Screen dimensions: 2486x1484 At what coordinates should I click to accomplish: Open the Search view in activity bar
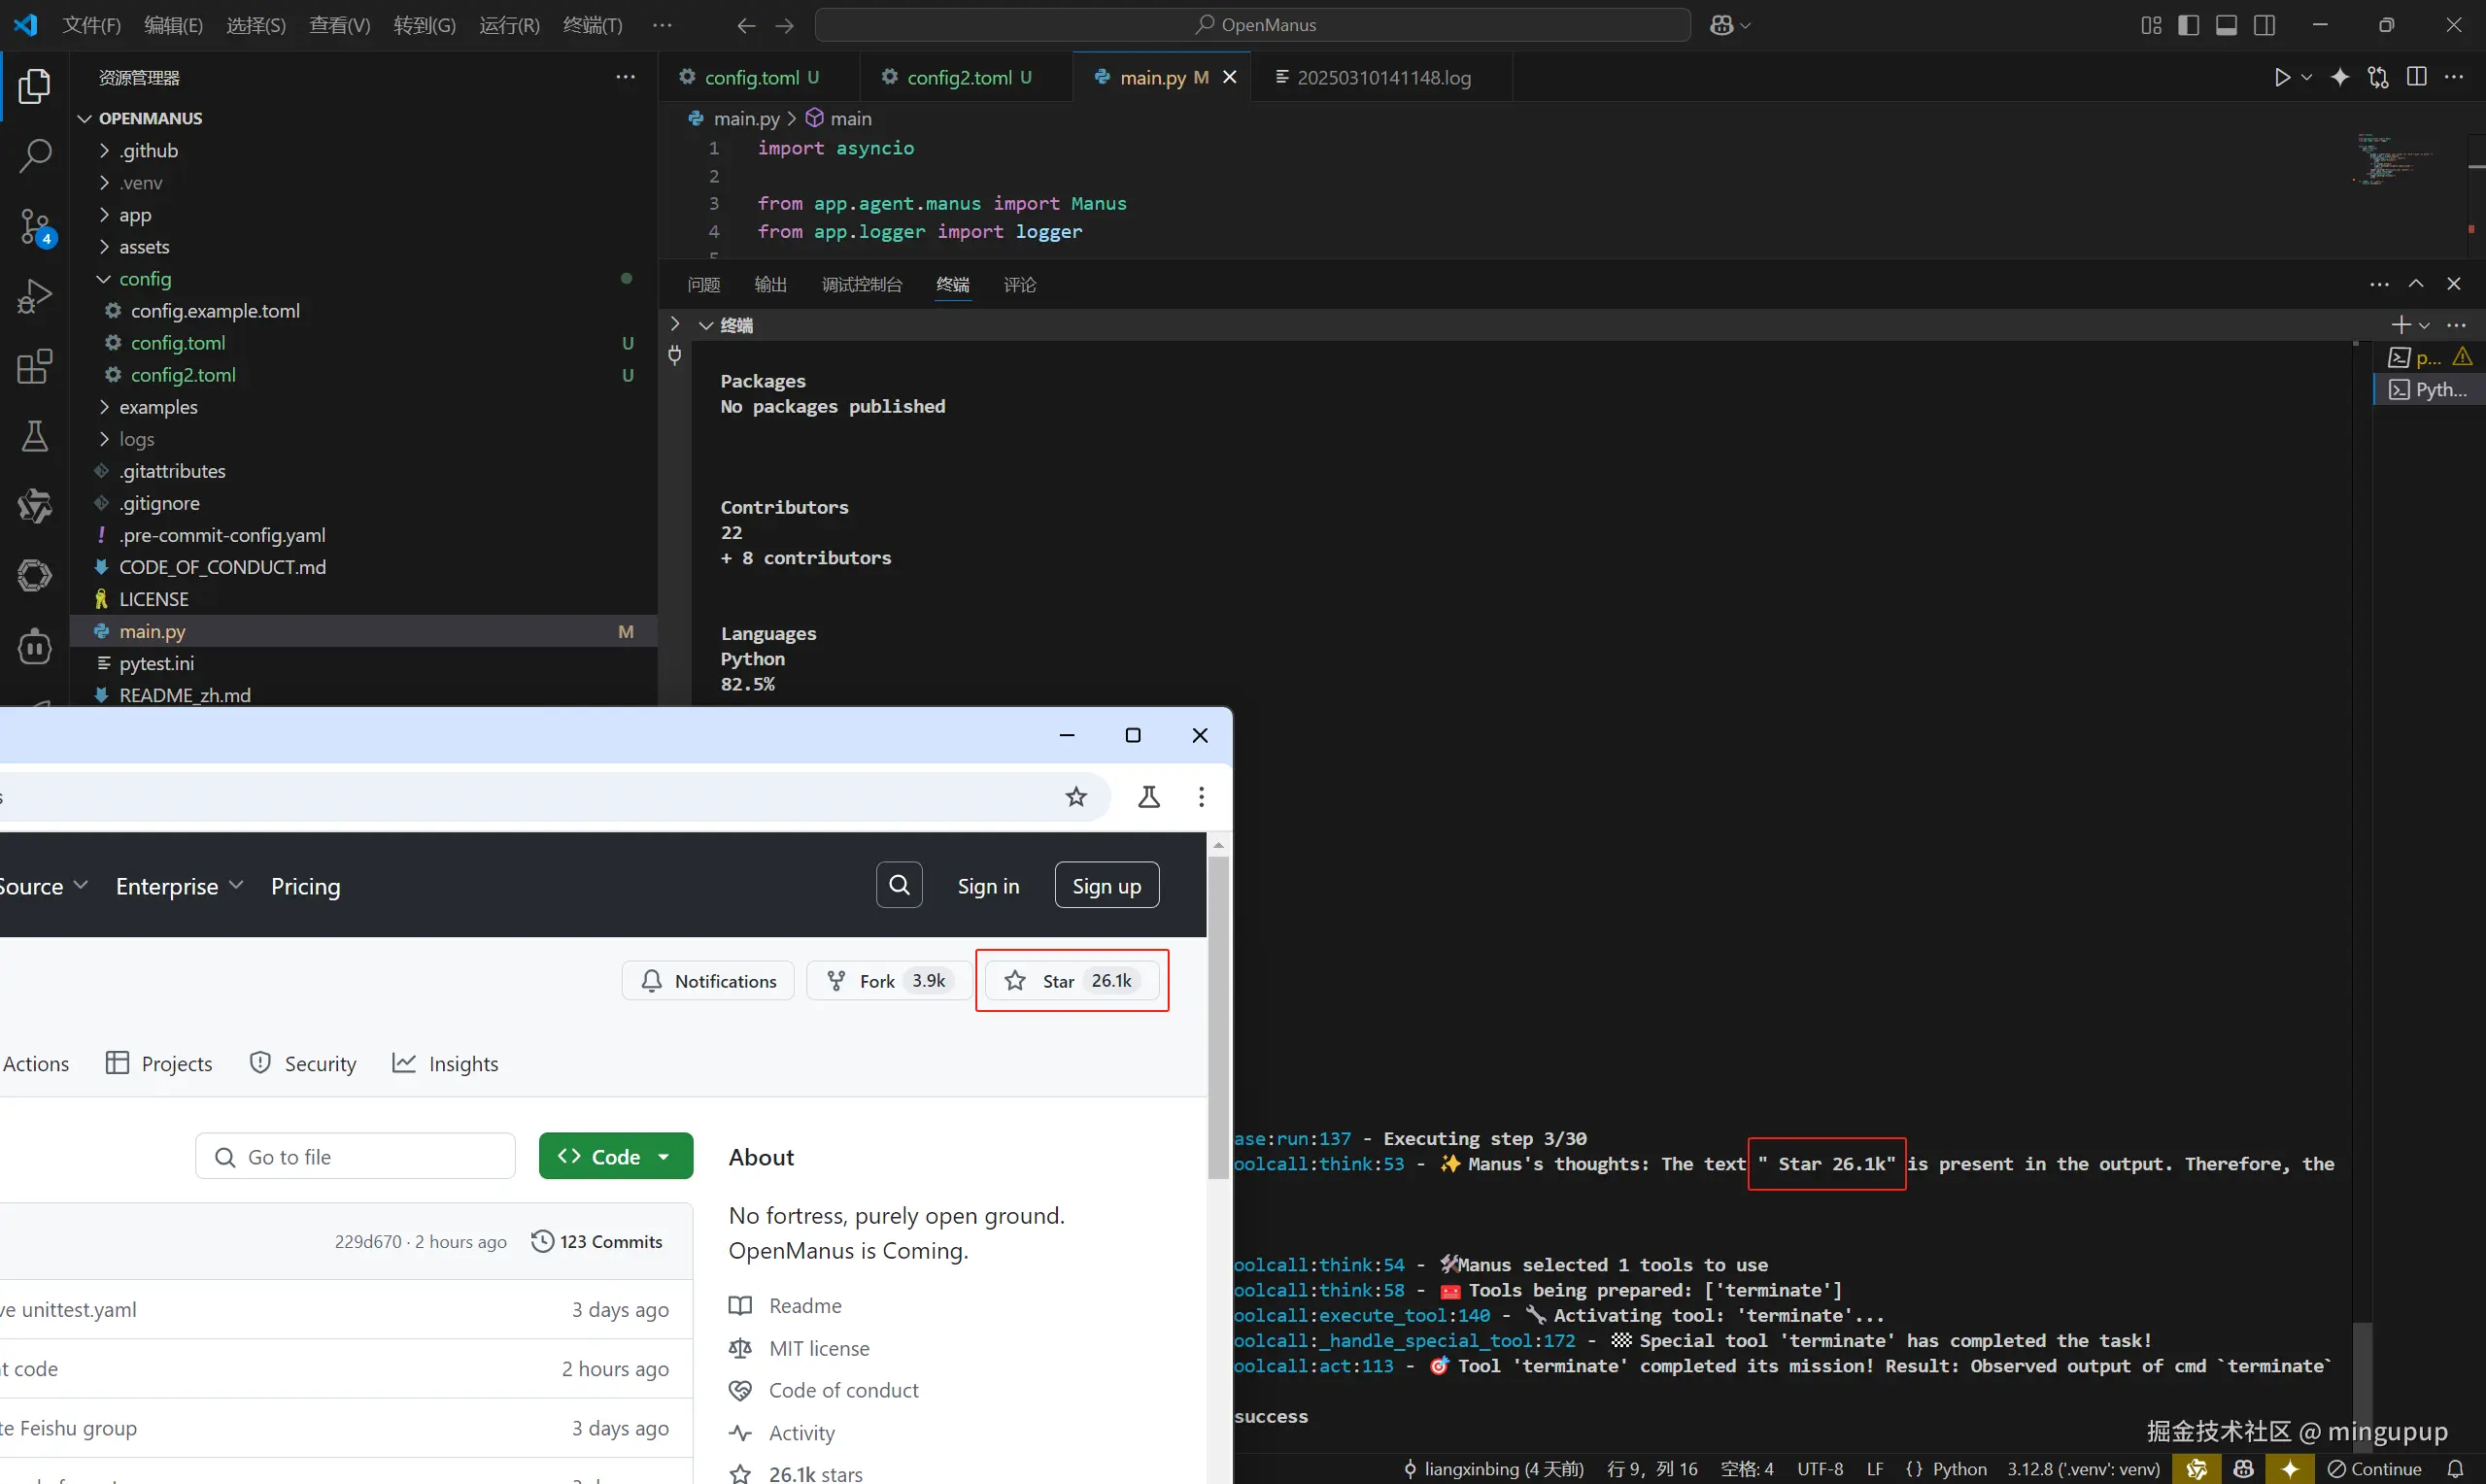click(x=35, y=156)
